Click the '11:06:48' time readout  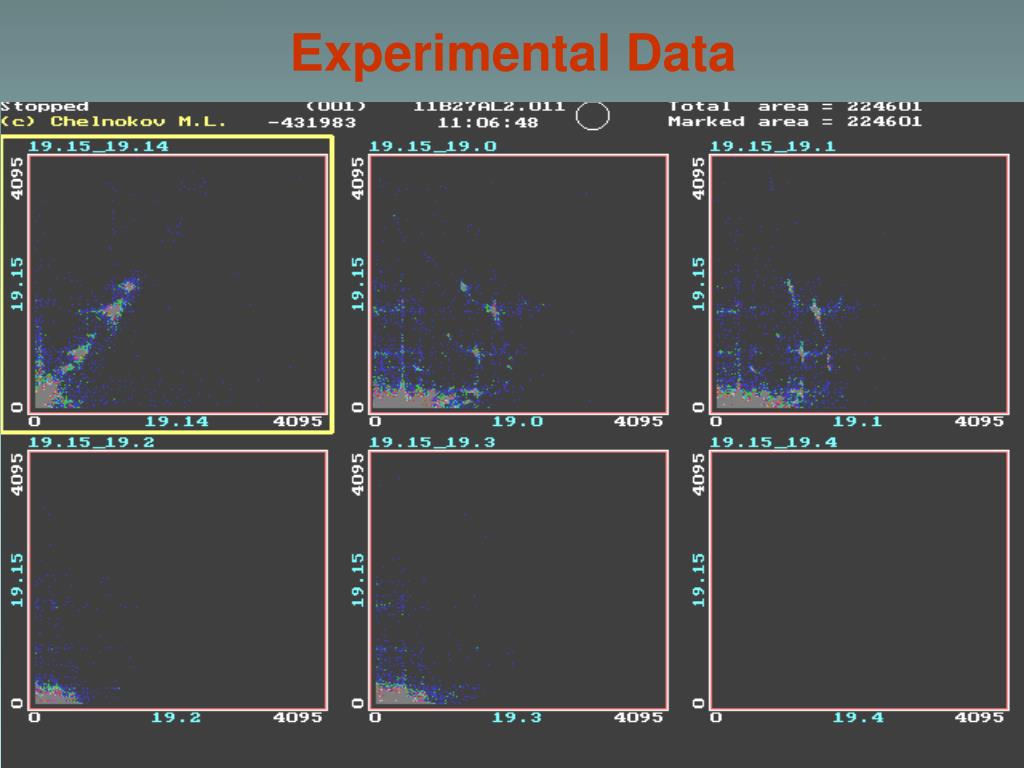click(487, 122)
